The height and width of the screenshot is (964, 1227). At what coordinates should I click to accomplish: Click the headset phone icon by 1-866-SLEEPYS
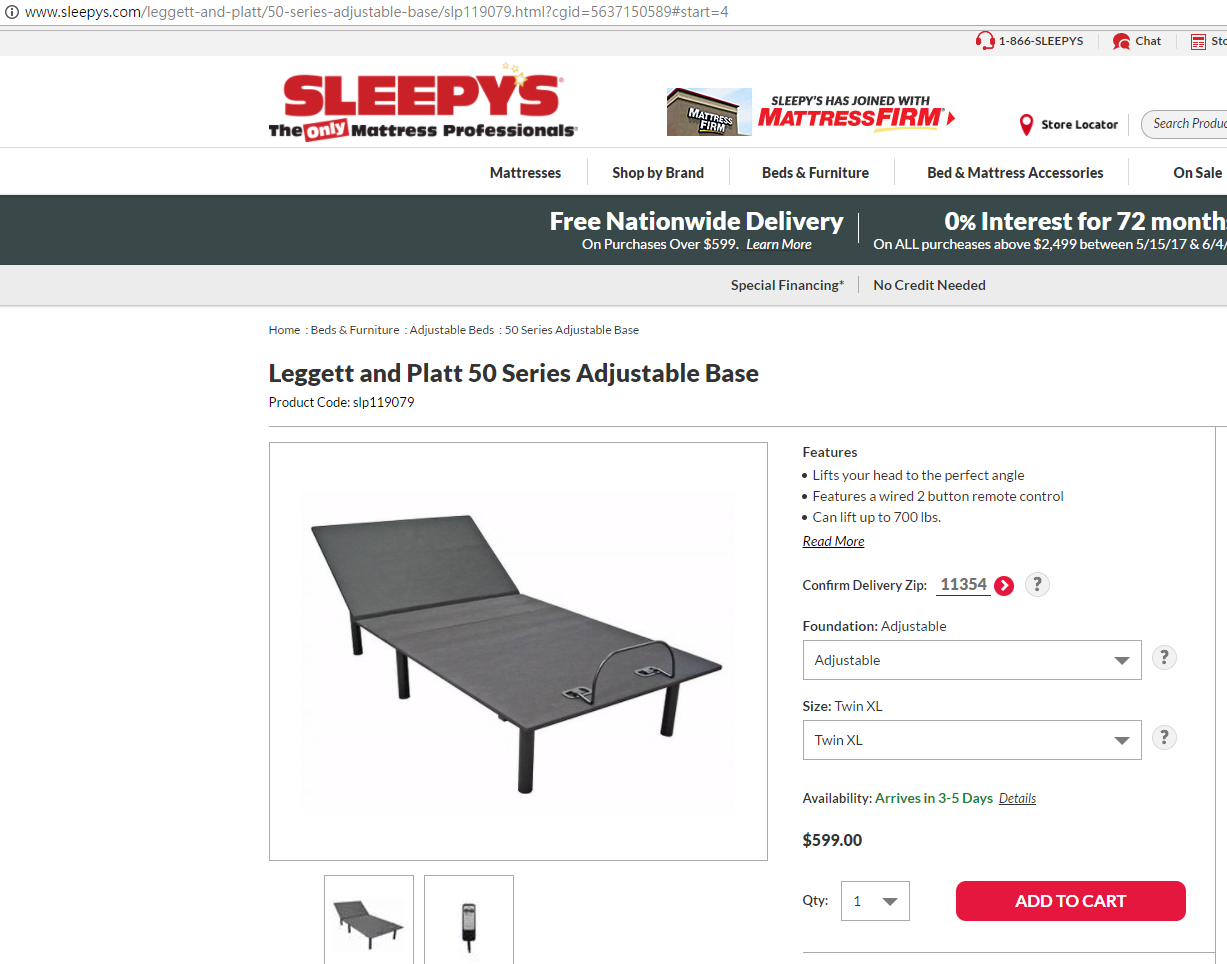pyautogui.click(x=985, y=41)
